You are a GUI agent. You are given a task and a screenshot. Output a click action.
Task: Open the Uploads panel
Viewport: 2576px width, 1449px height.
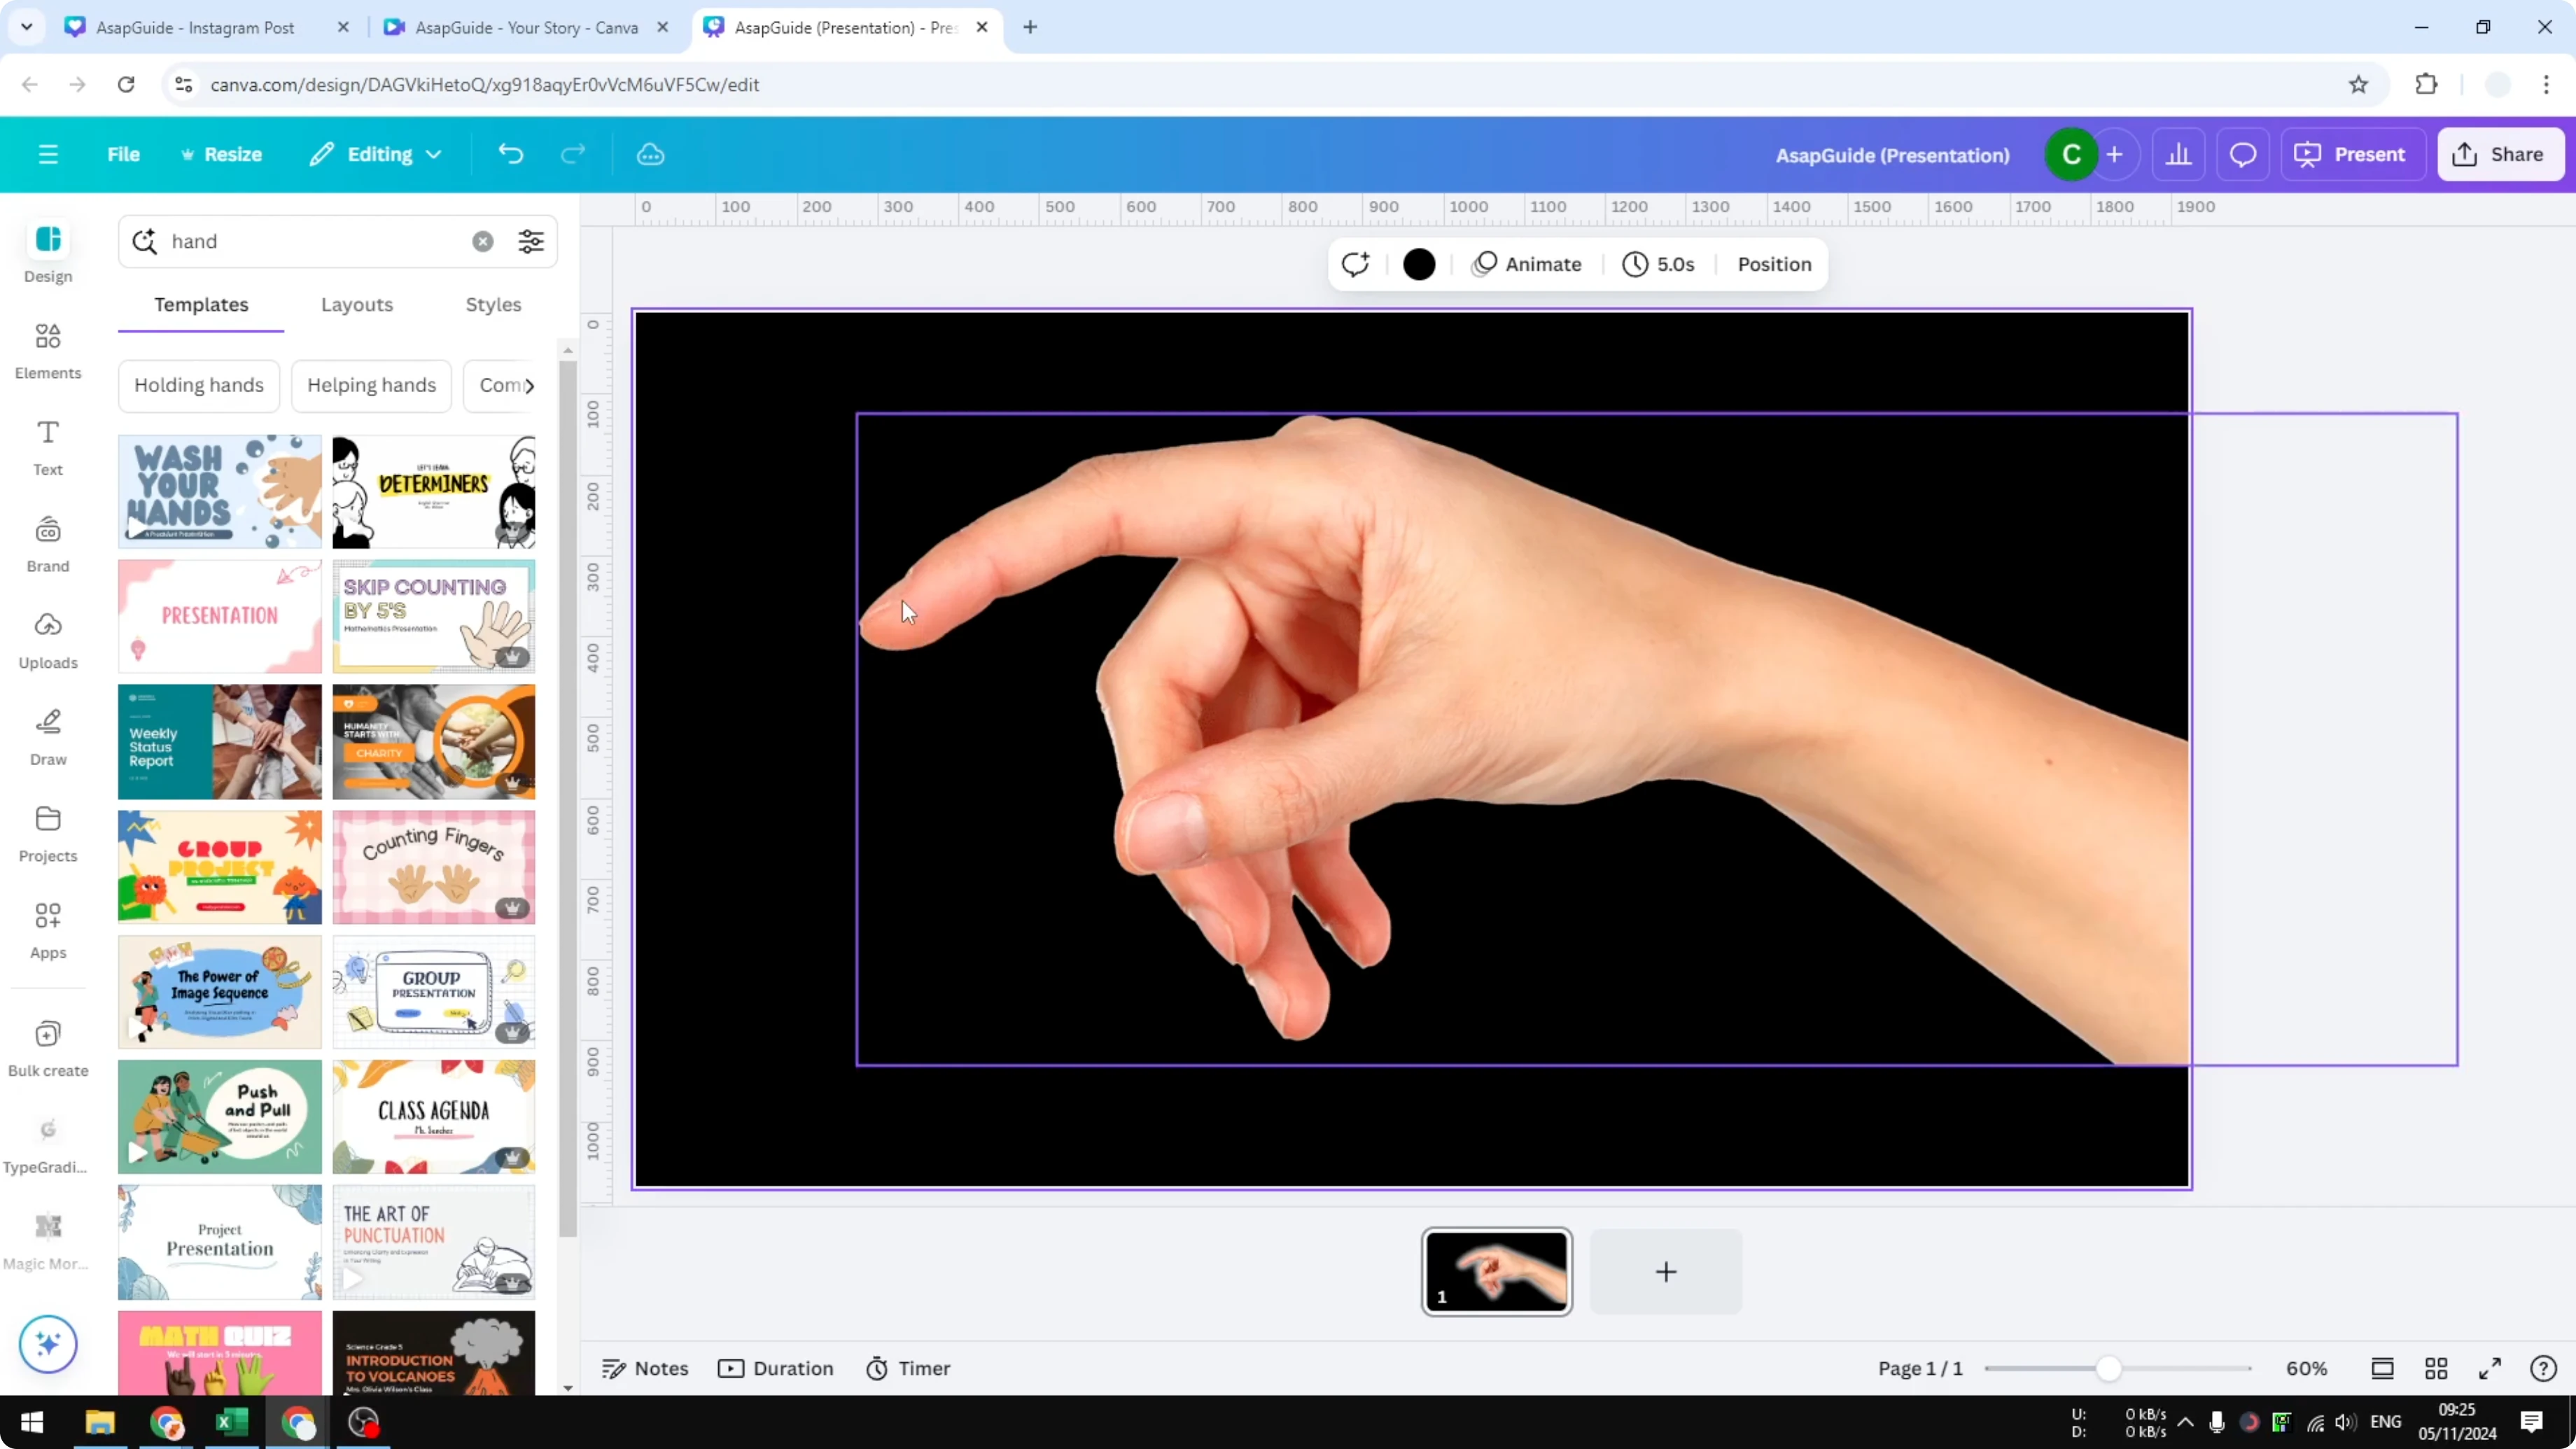(47, 640)
